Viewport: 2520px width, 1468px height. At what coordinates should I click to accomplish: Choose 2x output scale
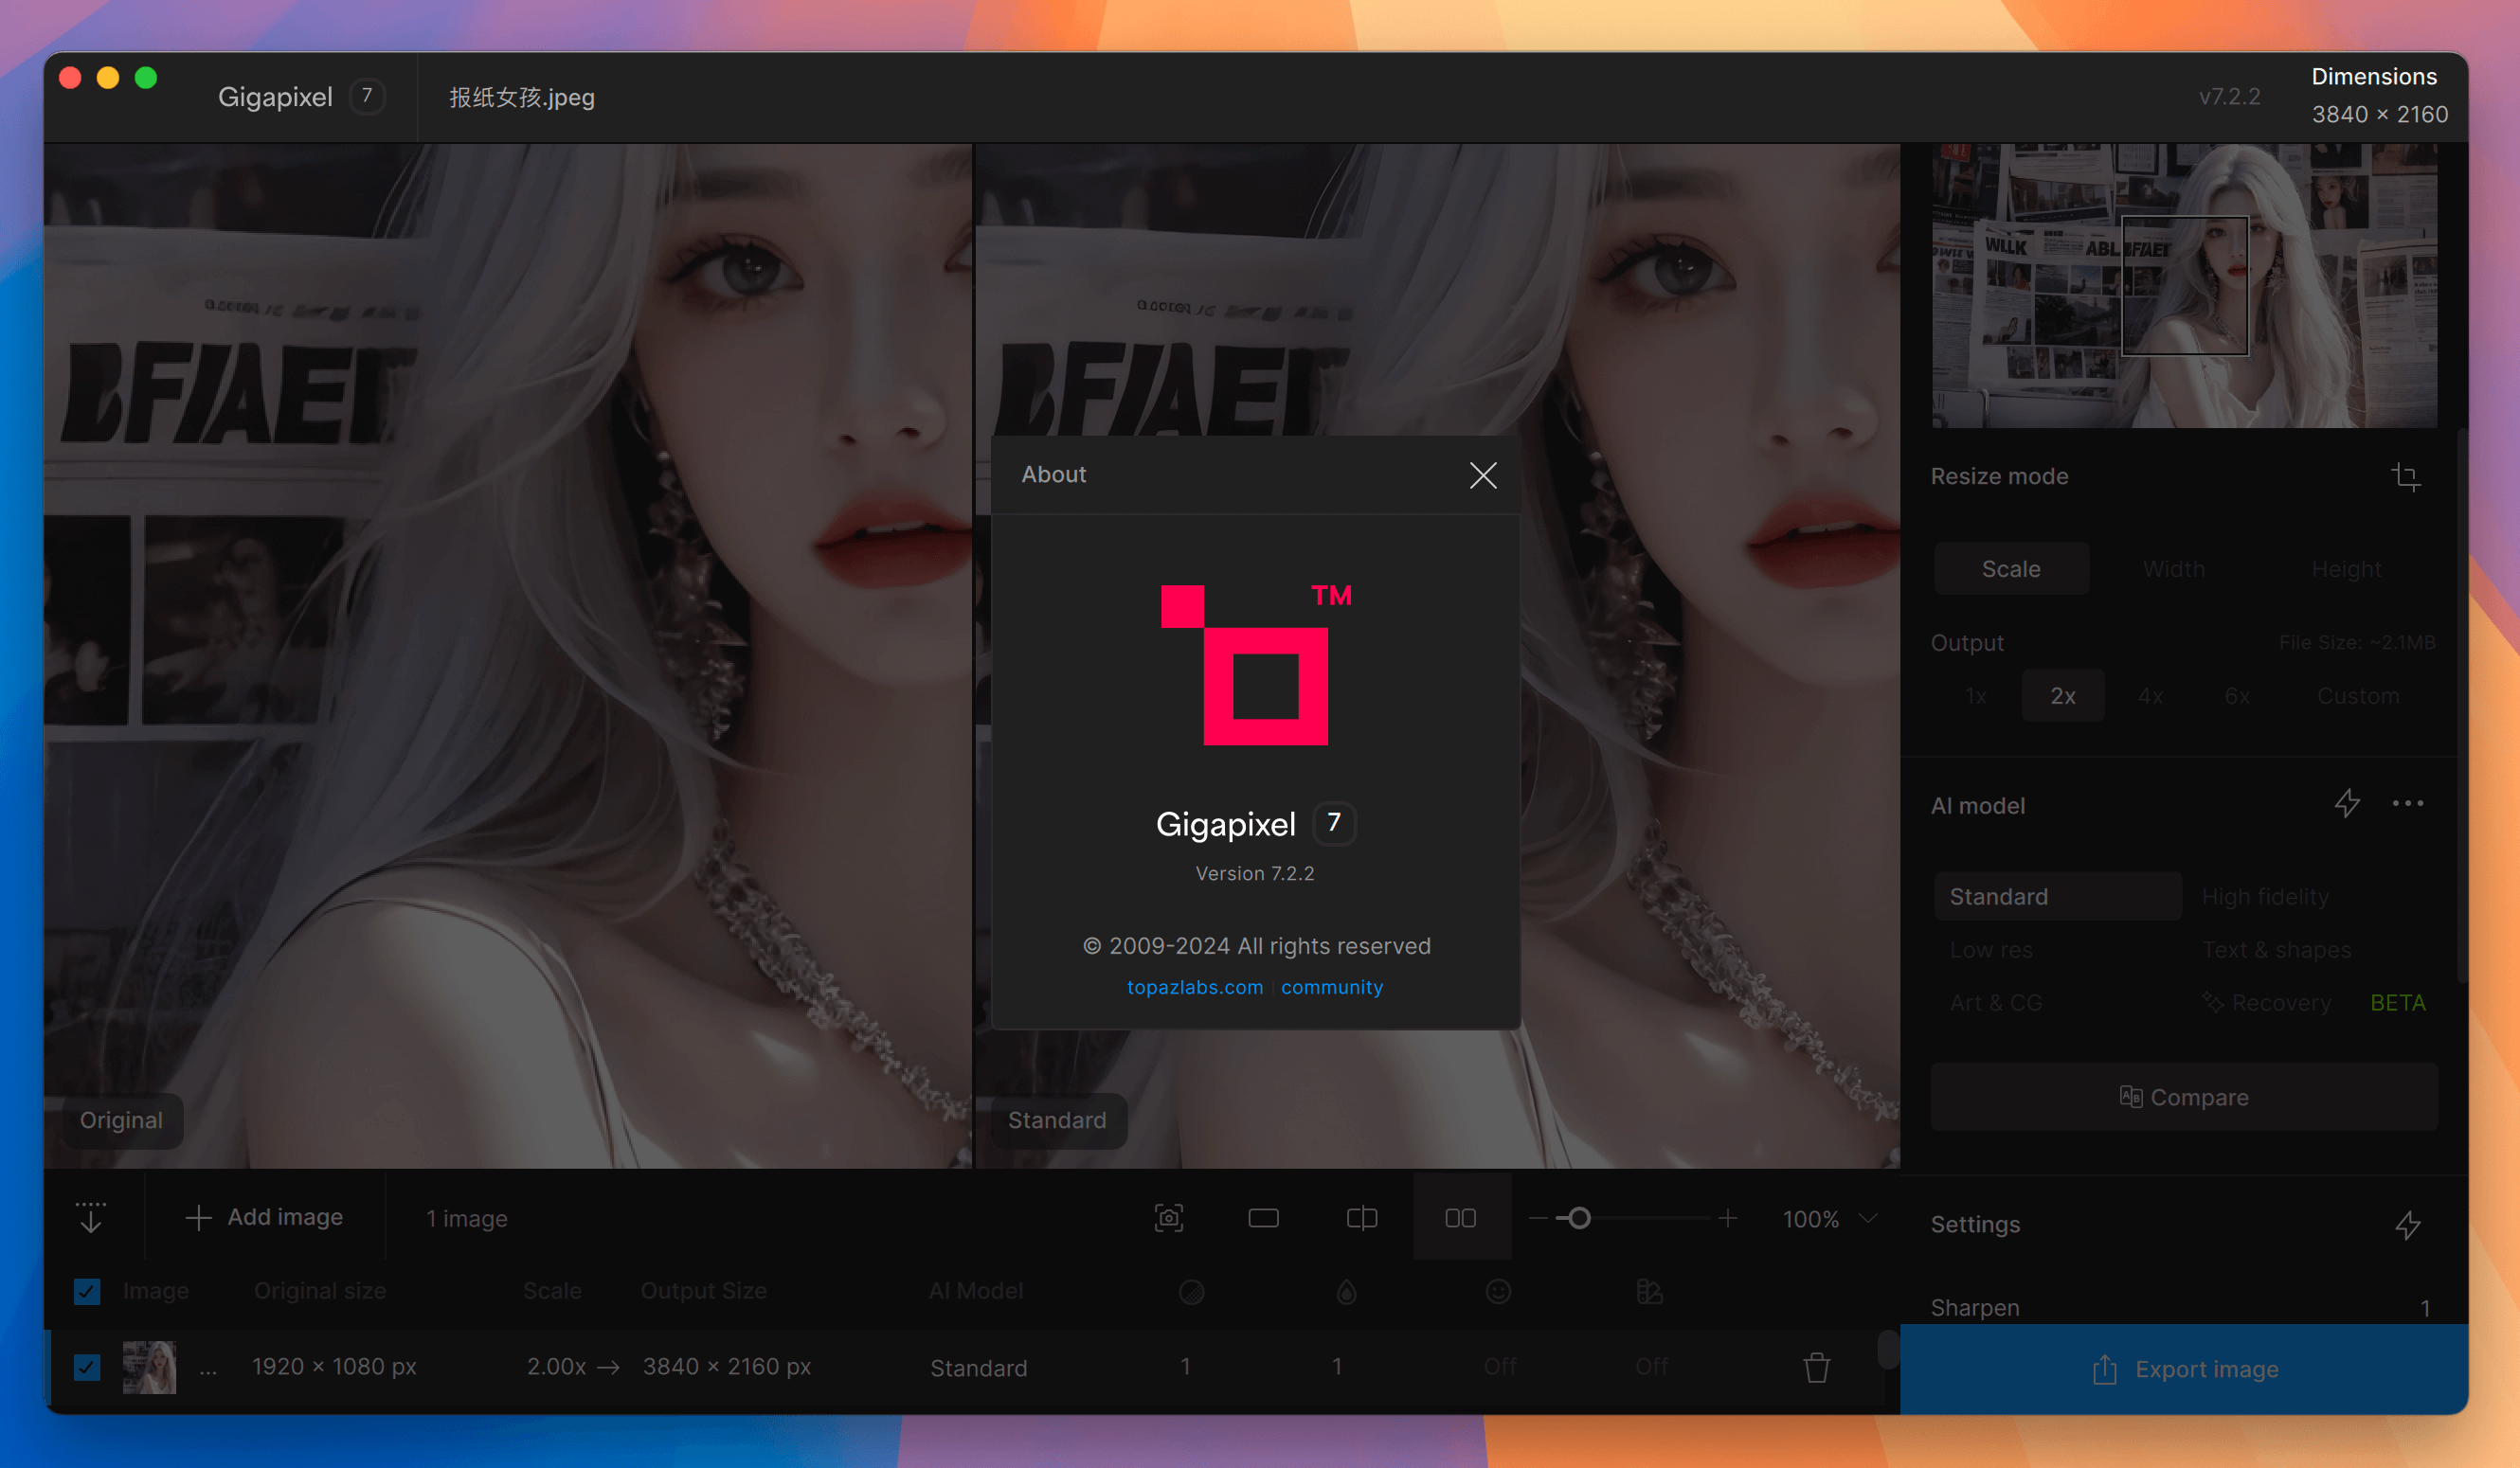pyautogui.click(x=2063, y=696)
